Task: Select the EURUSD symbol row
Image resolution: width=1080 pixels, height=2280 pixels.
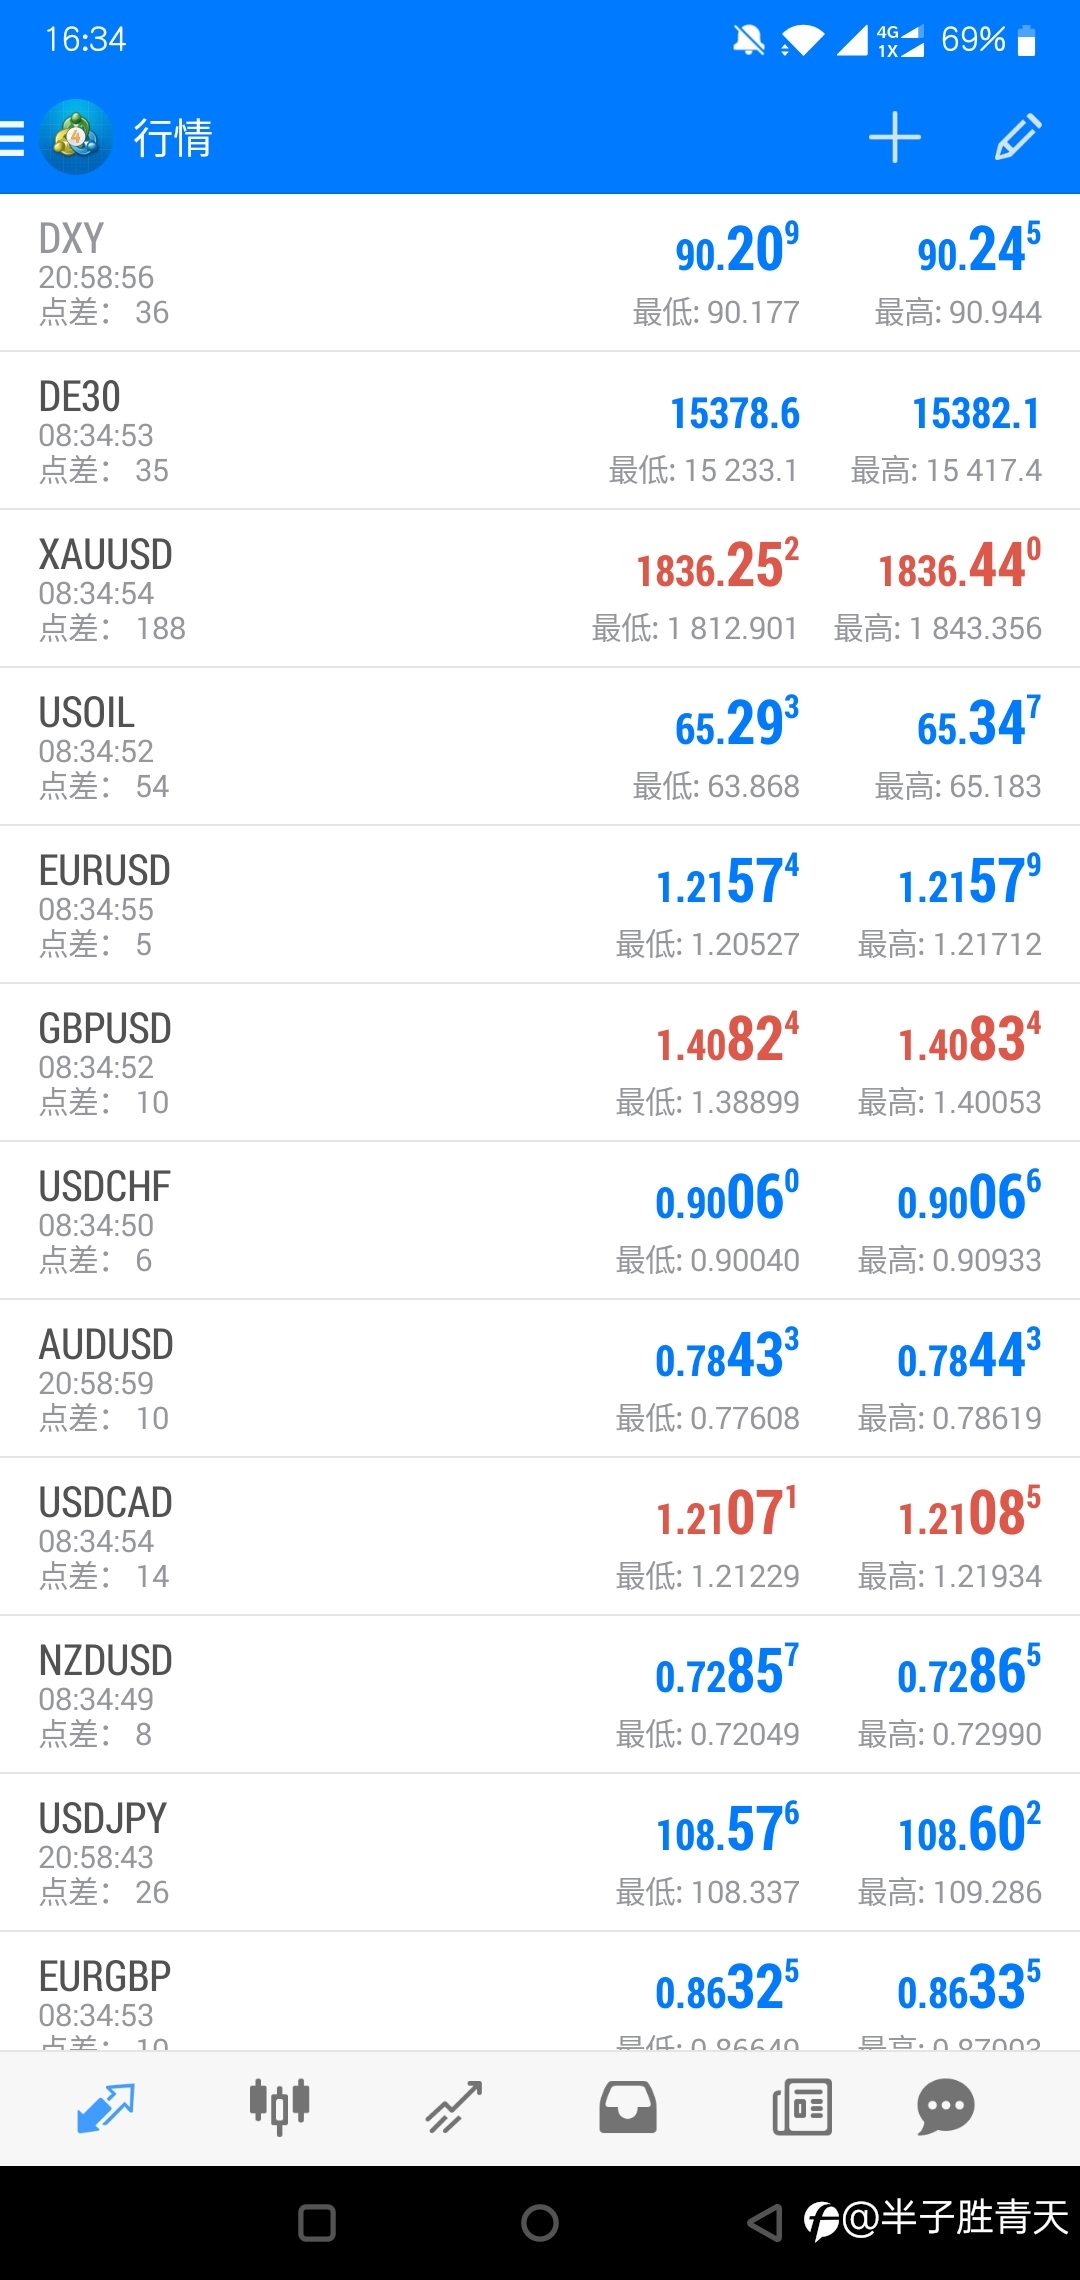Action: click(540, 905)
